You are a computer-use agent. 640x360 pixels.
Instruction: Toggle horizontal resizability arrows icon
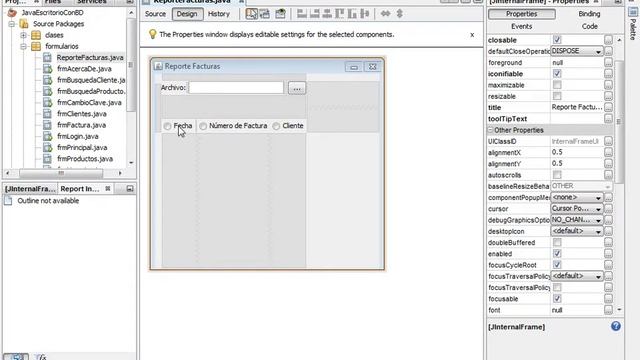[x=385, y=14]
